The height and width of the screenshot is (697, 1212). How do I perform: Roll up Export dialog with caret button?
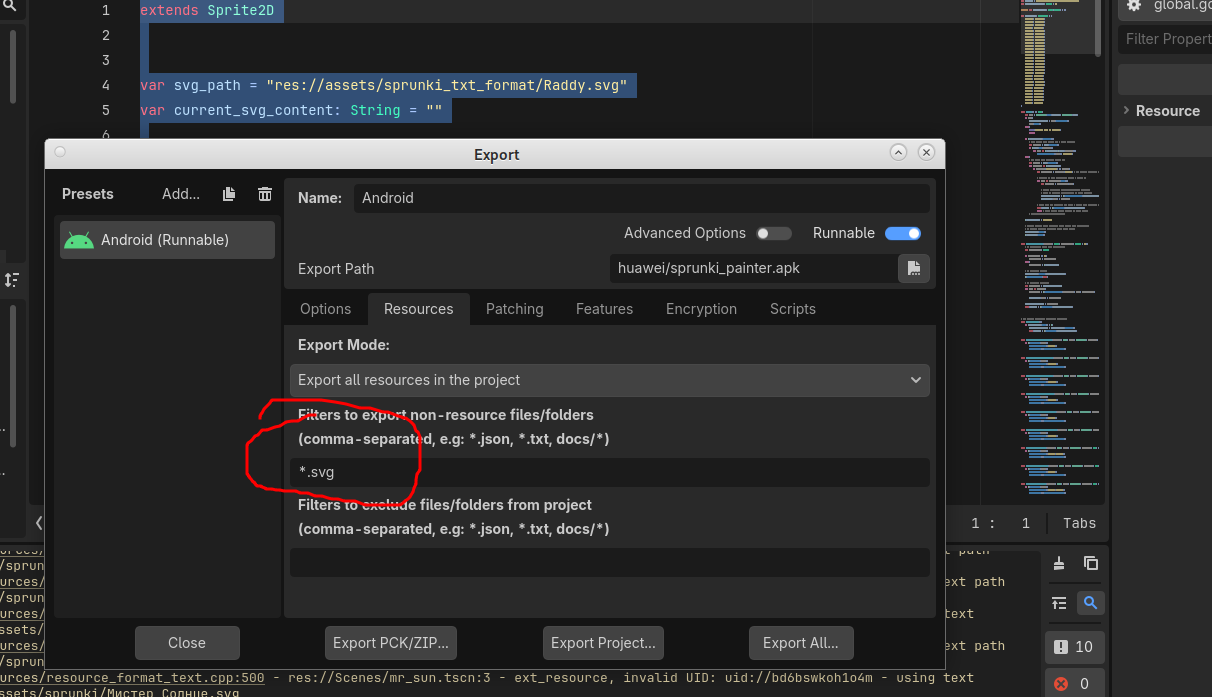pyautogui.click(x=898, y=152)
